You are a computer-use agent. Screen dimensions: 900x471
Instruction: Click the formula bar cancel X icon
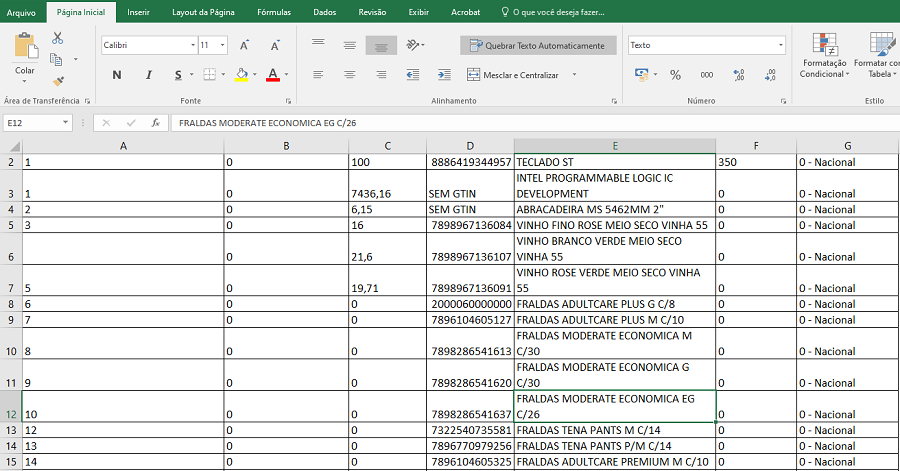(x=106, y=123)
